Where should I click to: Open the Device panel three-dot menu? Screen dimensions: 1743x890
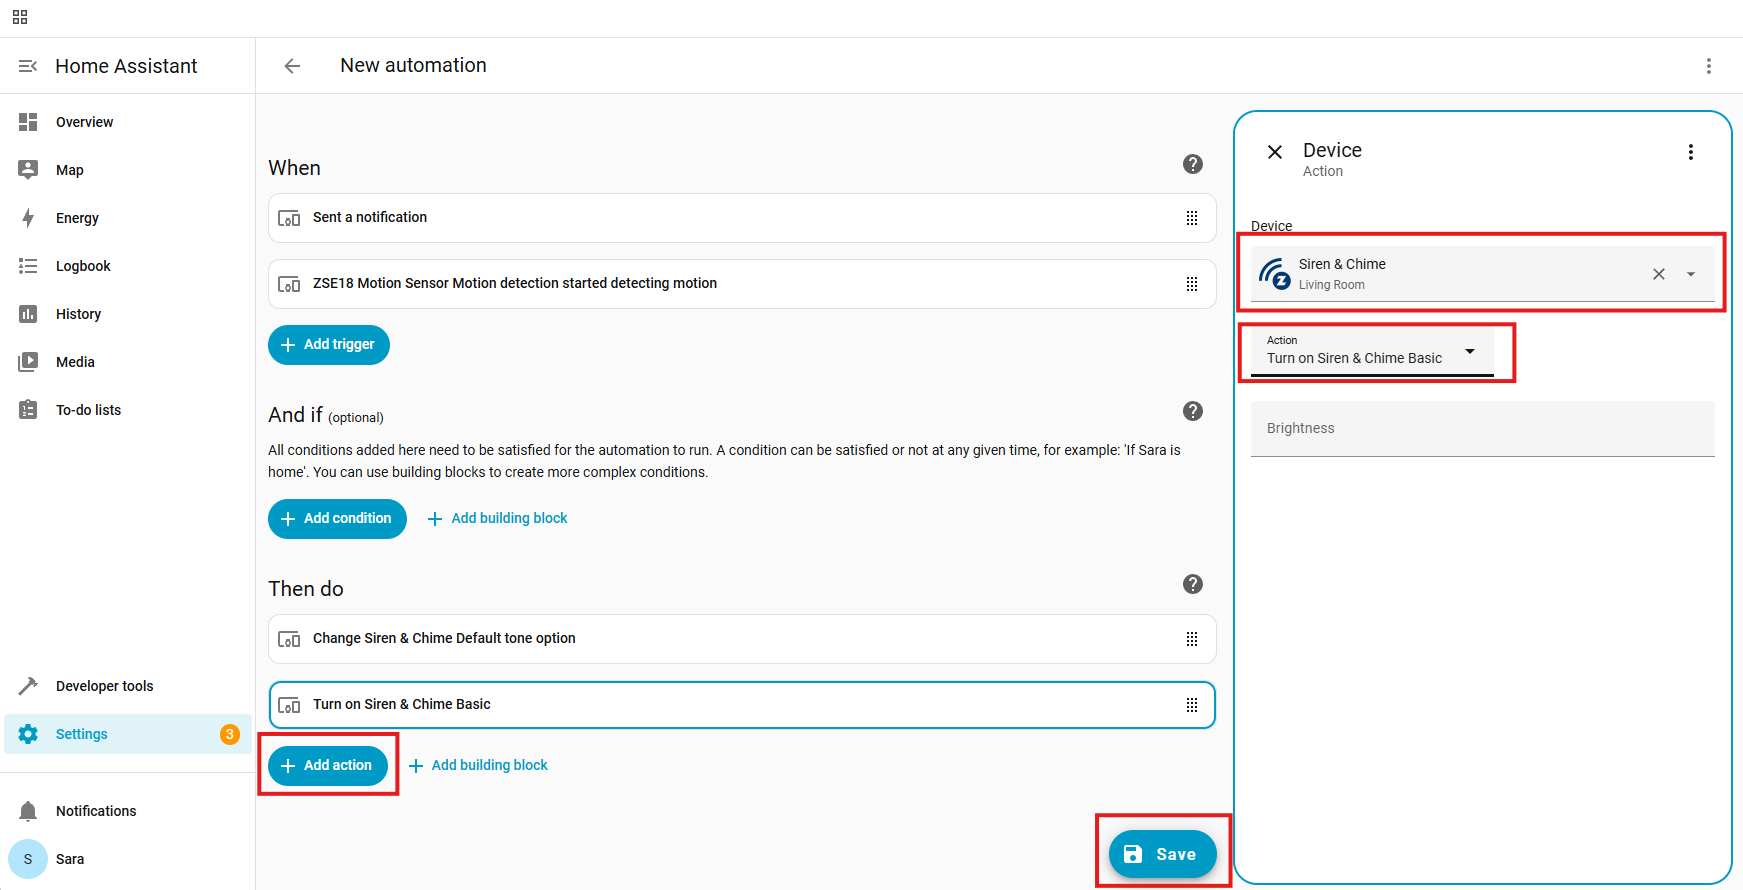pos(1691,152)
